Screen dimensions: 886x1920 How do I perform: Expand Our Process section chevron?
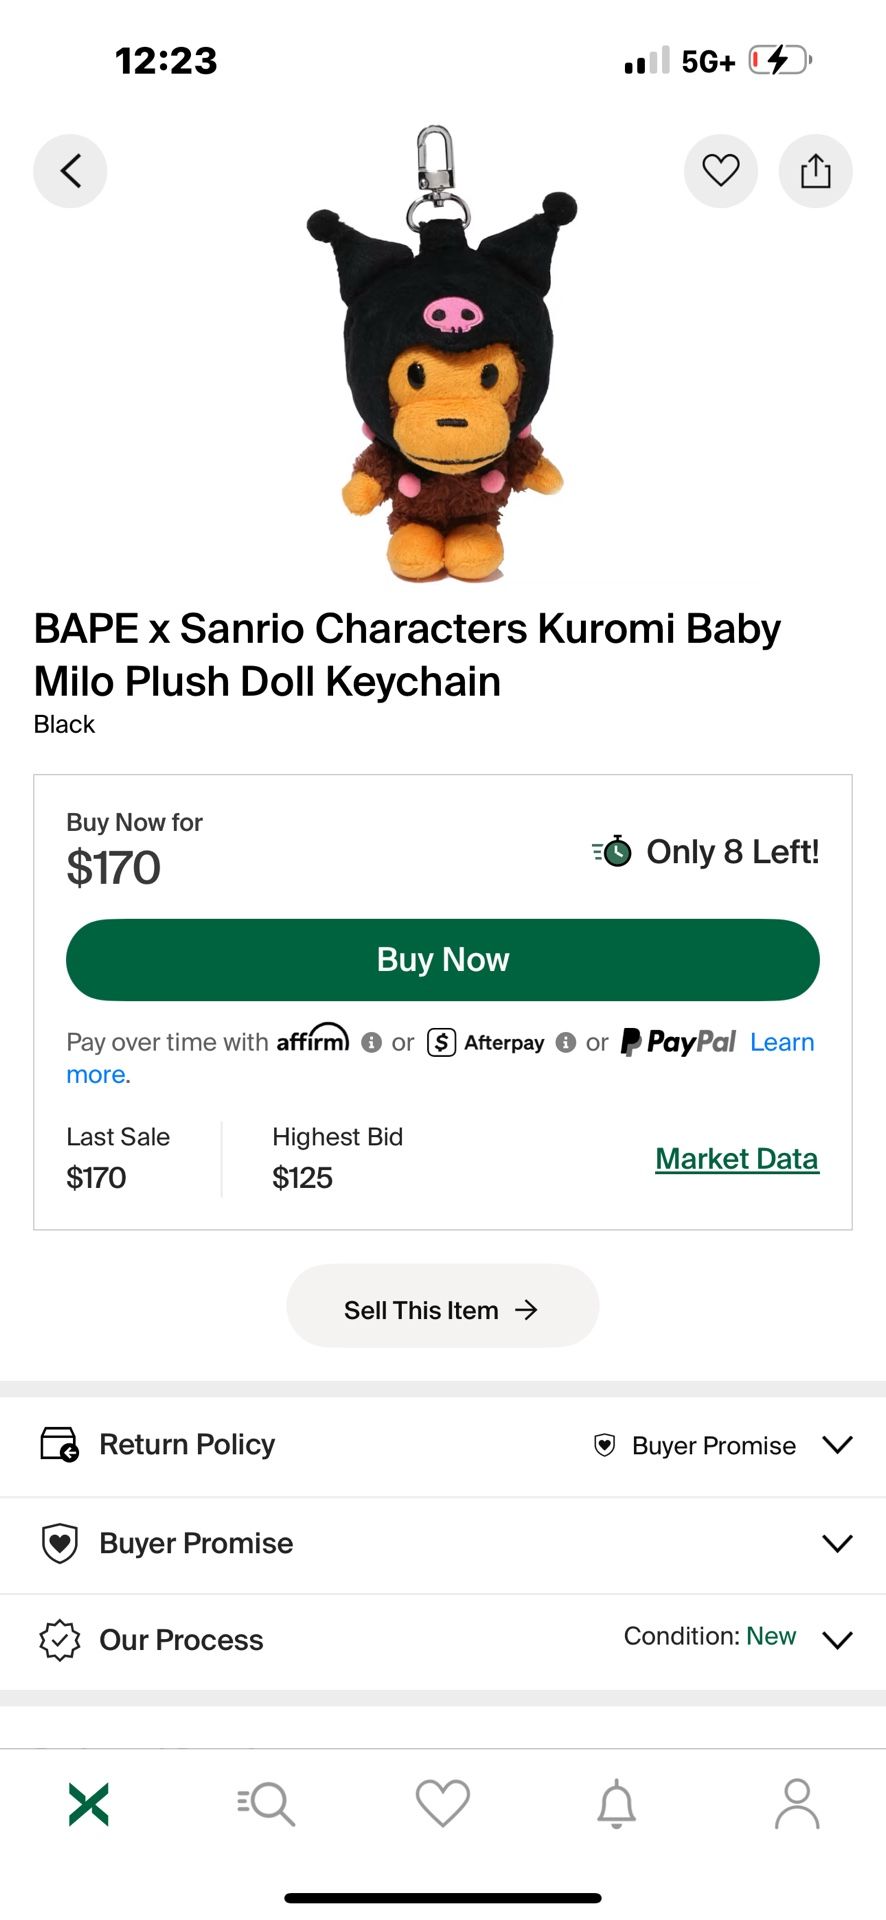click(837, 1640)
